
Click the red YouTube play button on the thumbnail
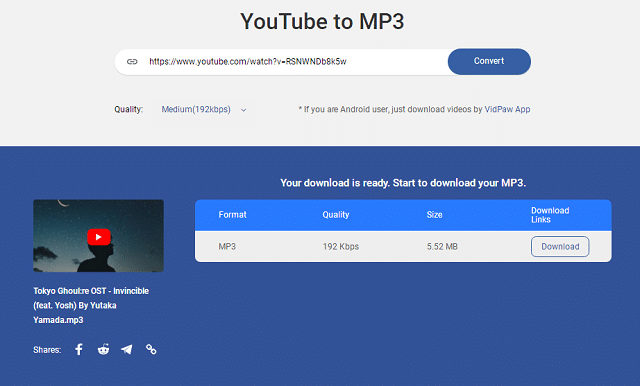pos(98,237)
